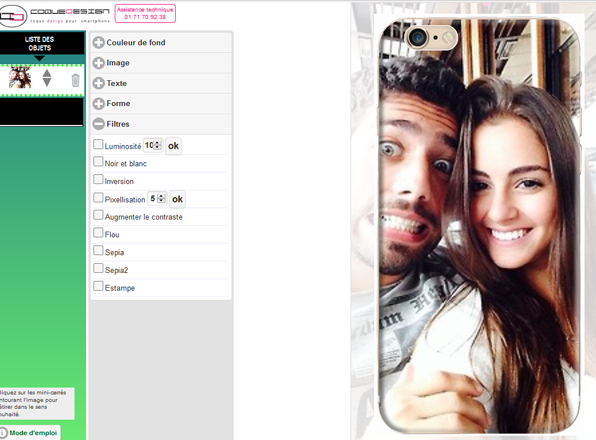Click the minus icon beside Filtres
The width and height of the screenshot is (596, 440).
click(x=98, y=124)
